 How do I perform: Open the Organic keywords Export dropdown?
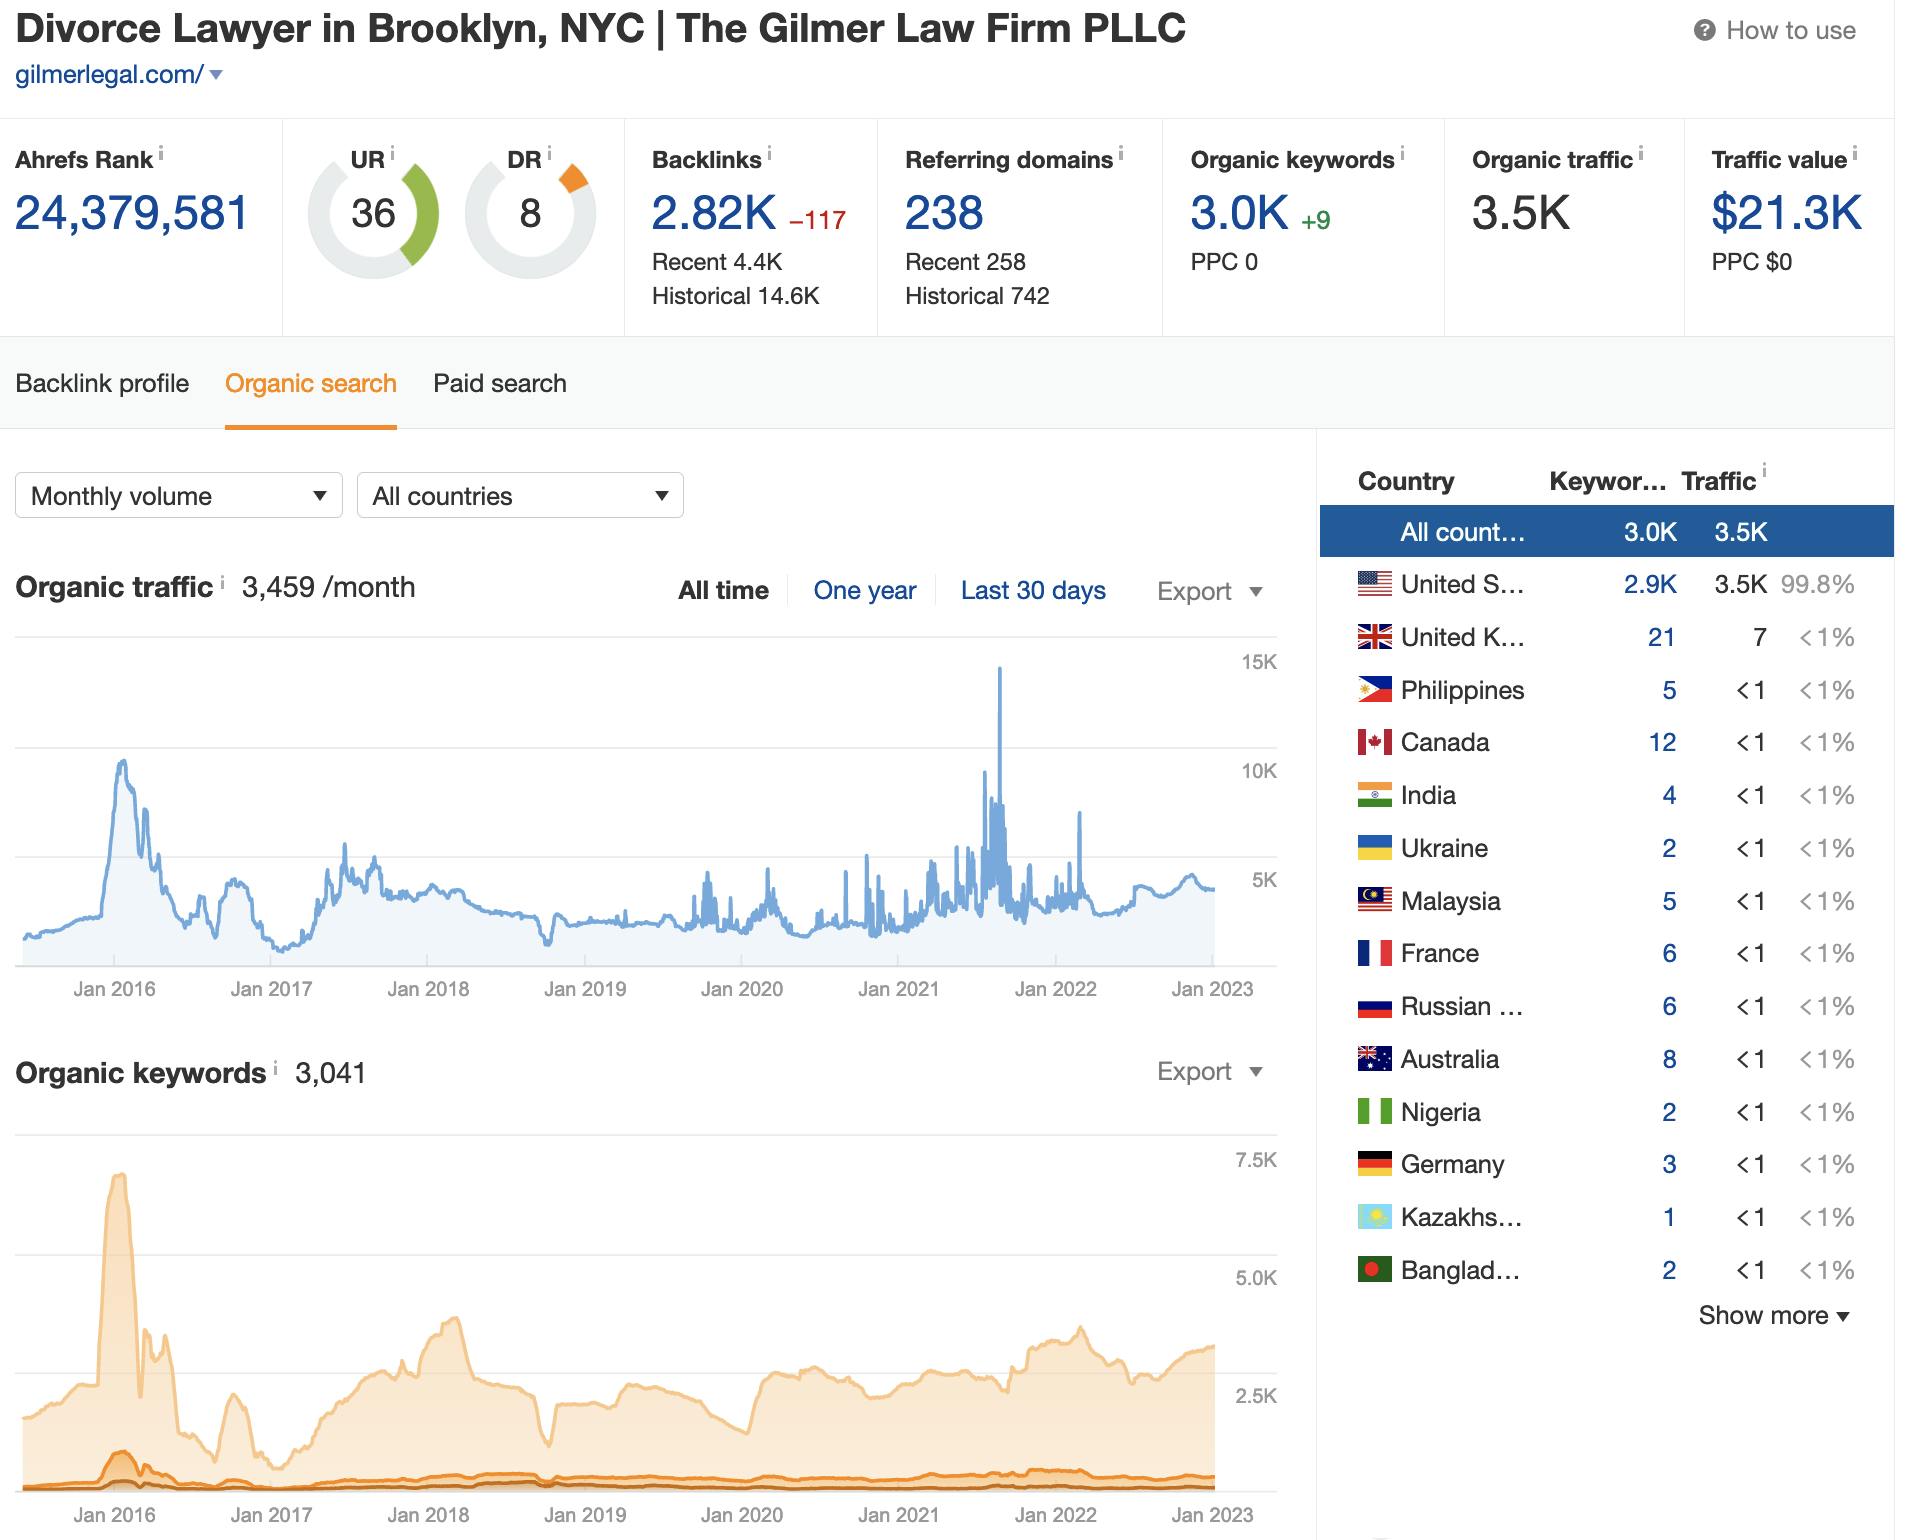click(x=1210, y=1071)
